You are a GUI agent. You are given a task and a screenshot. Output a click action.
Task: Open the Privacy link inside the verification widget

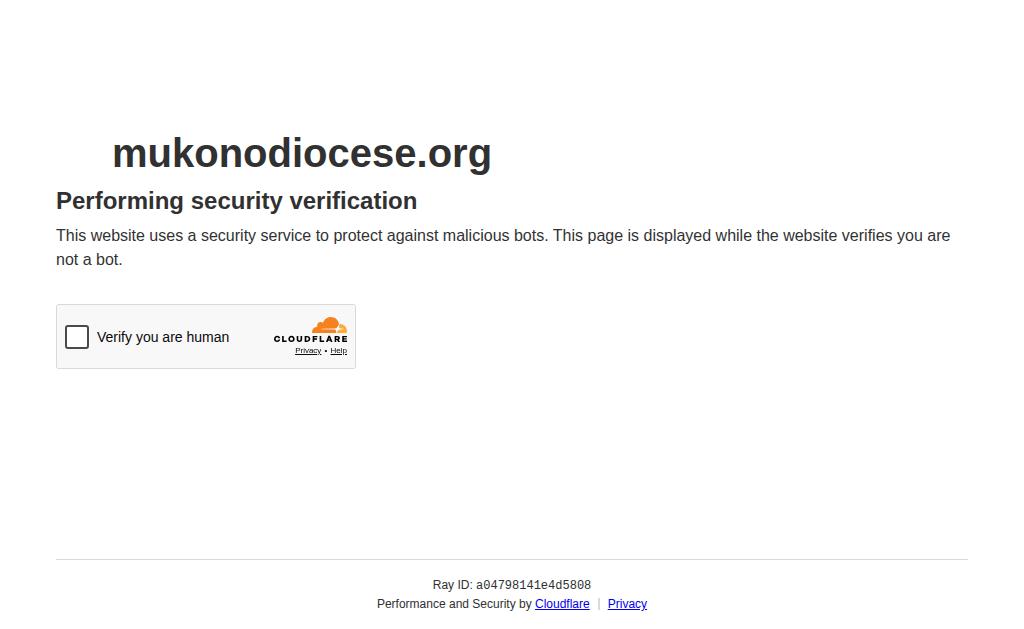click(x=308, y=351)
